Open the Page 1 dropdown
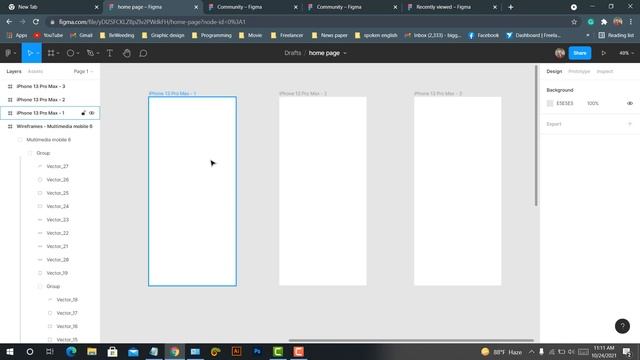 [84, 71]
